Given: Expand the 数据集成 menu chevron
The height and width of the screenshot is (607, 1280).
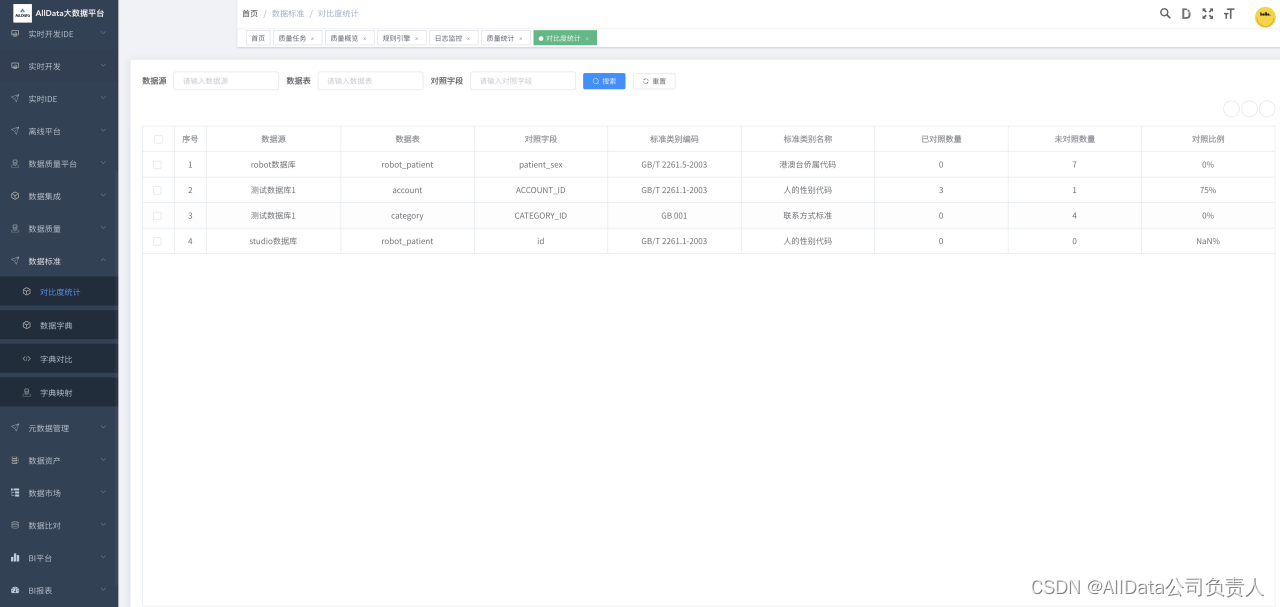Looking at the screenshot, I should (104, 196).
